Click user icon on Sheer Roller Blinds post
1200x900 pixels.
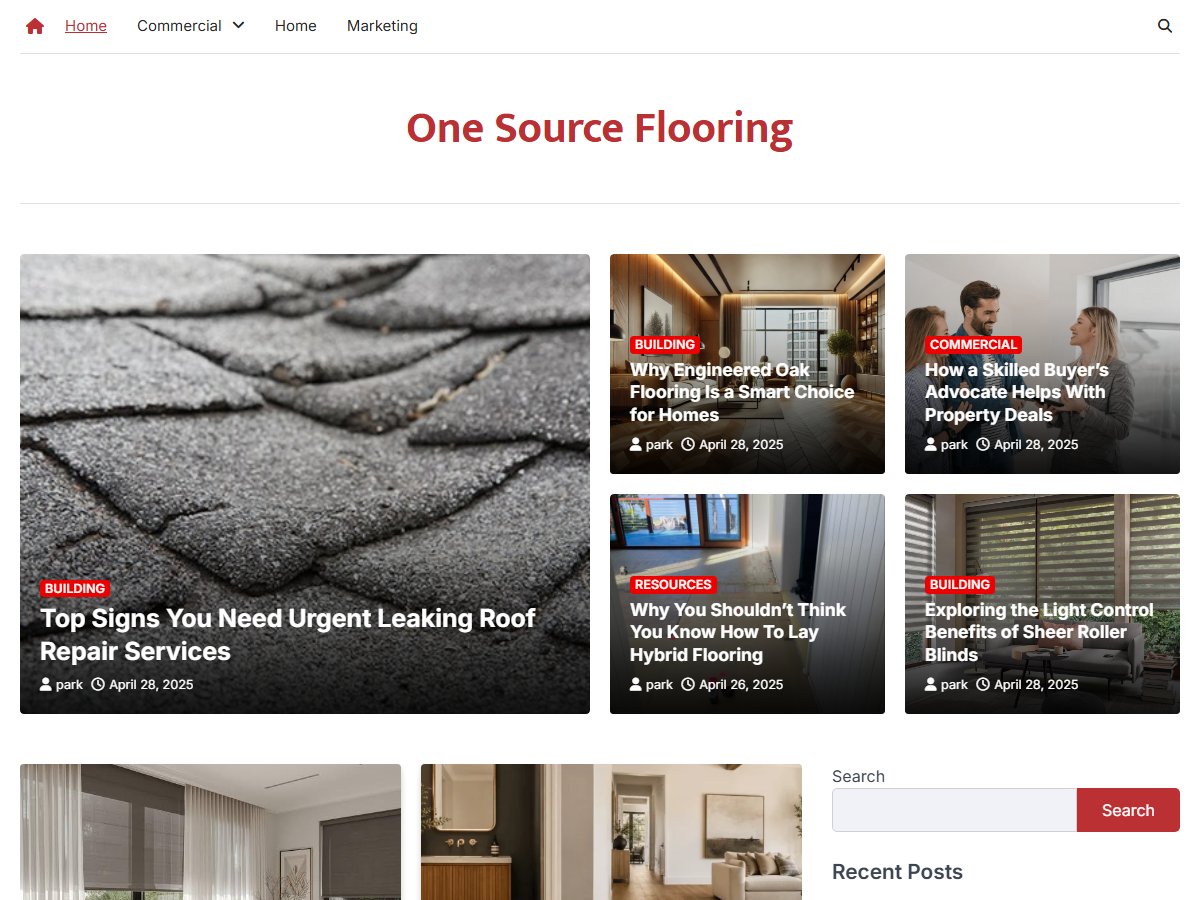[x=931, y=685]
